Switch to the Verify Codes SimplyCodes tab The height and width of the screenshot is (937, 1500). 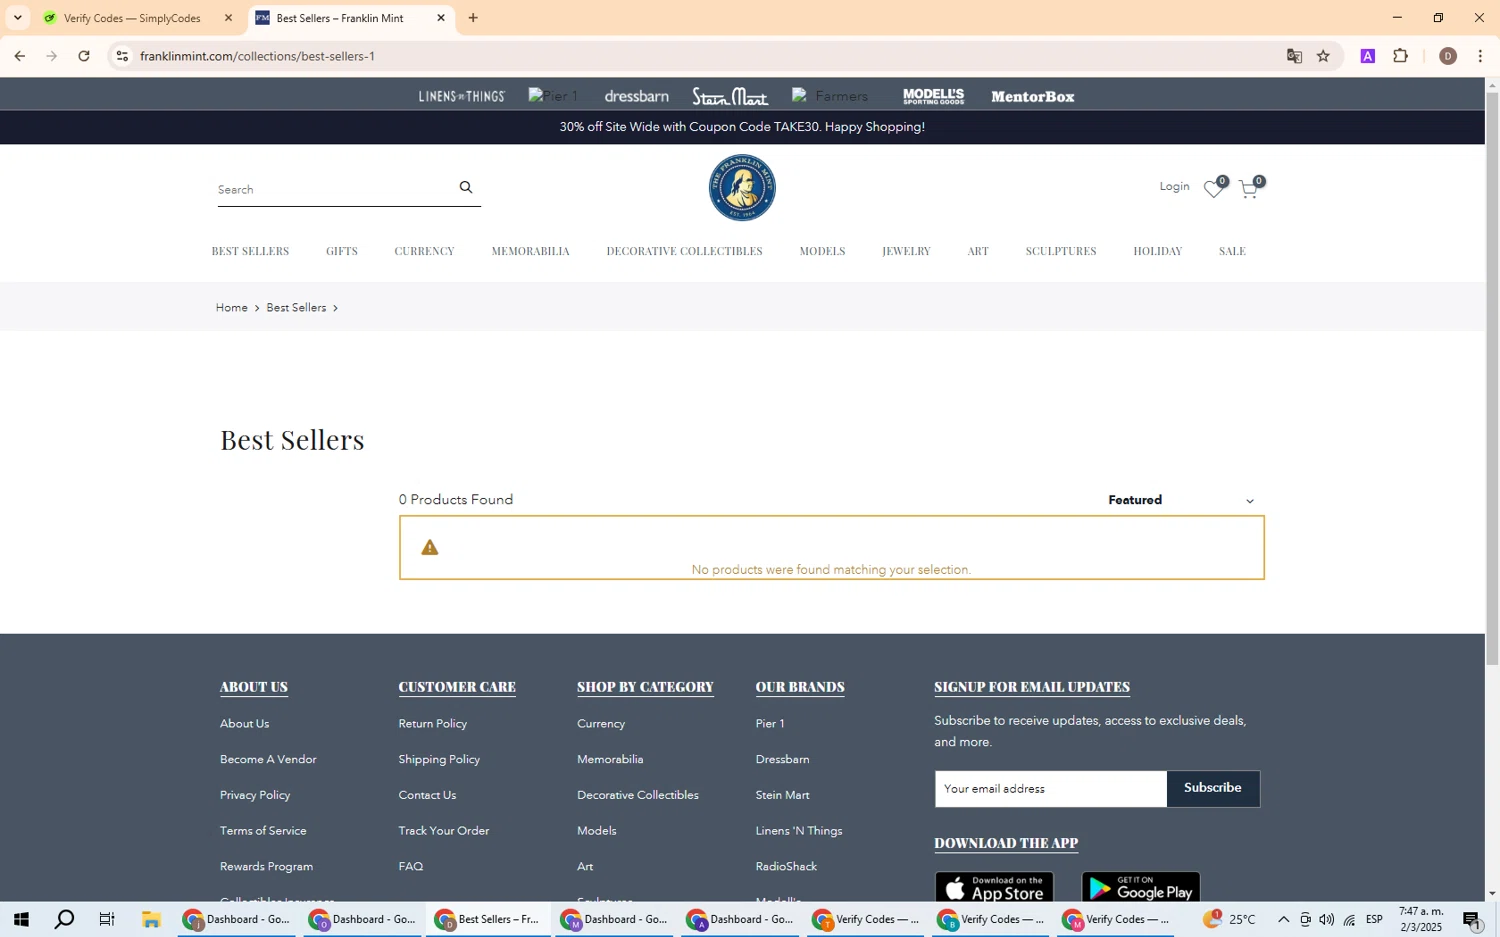[132, 18]
